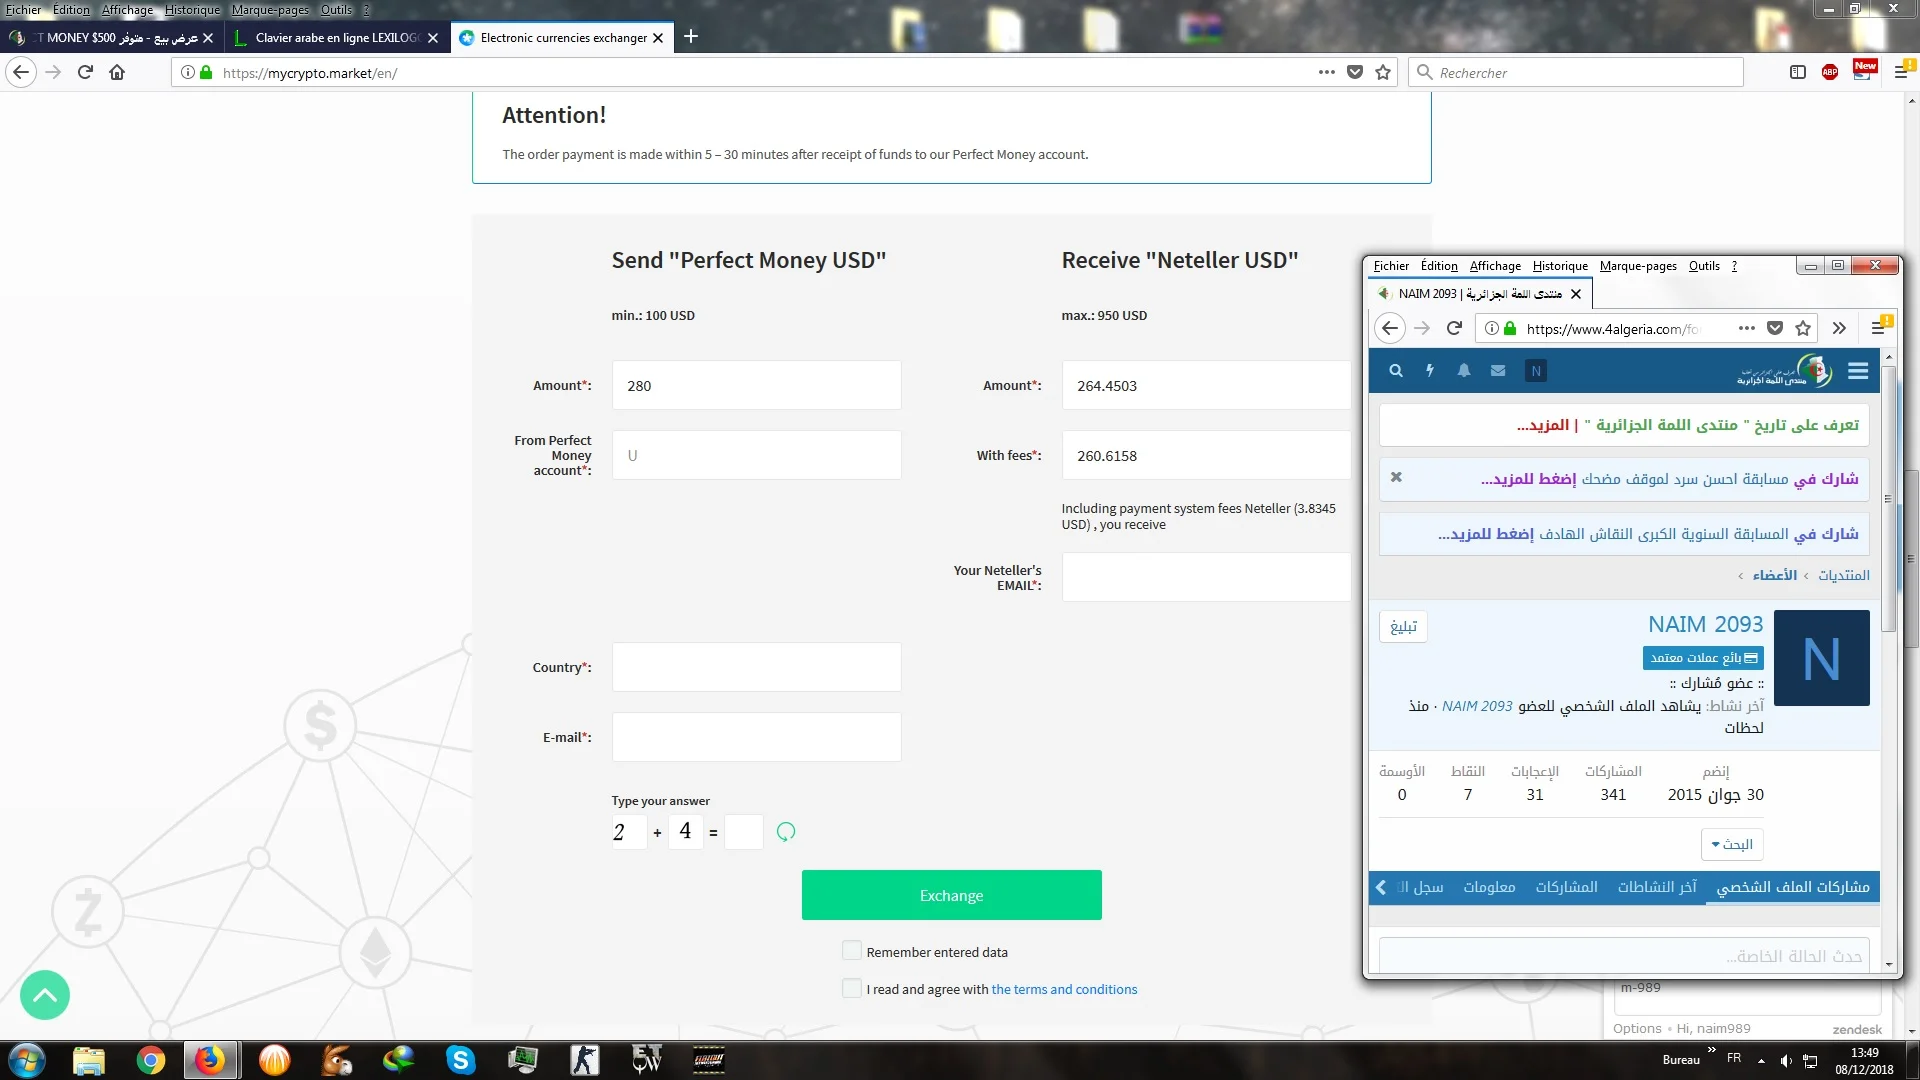Image resolution: width=1920 pixels, height=1080 pixels.
Task: Dismiss the forum contest notice with X
Action: (x=1396, y=478)
